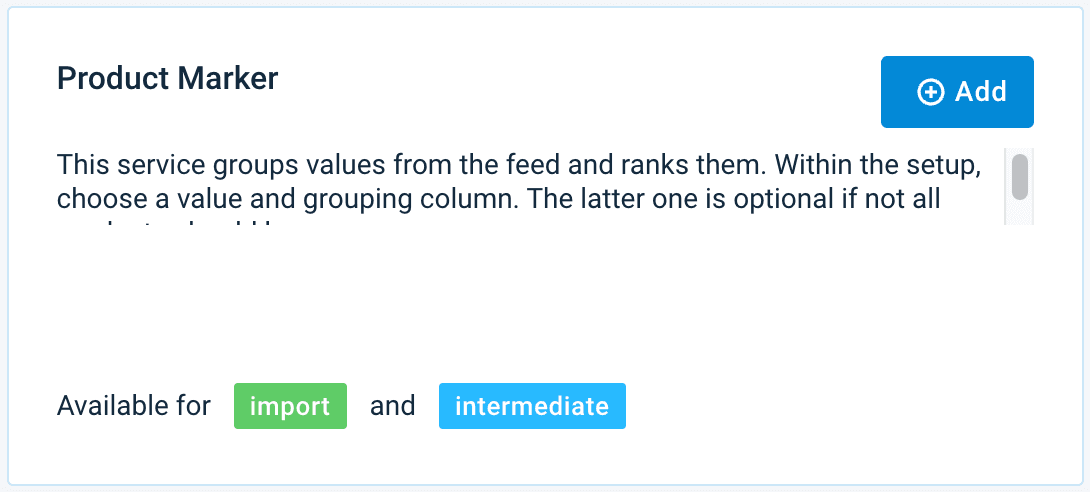Image resolution: width=1090 pixels, height=492 pixels.
Task: Click the plus circle icon on Add
Action: [930, 92]
